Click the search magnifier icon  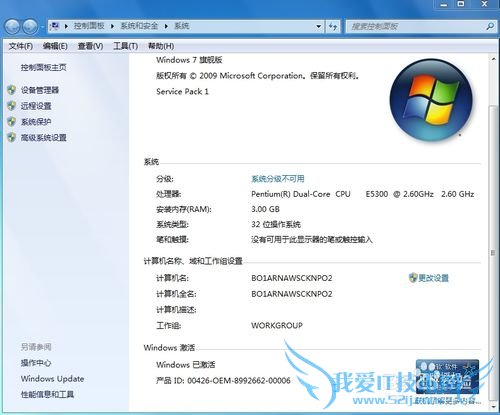point(490,26)
